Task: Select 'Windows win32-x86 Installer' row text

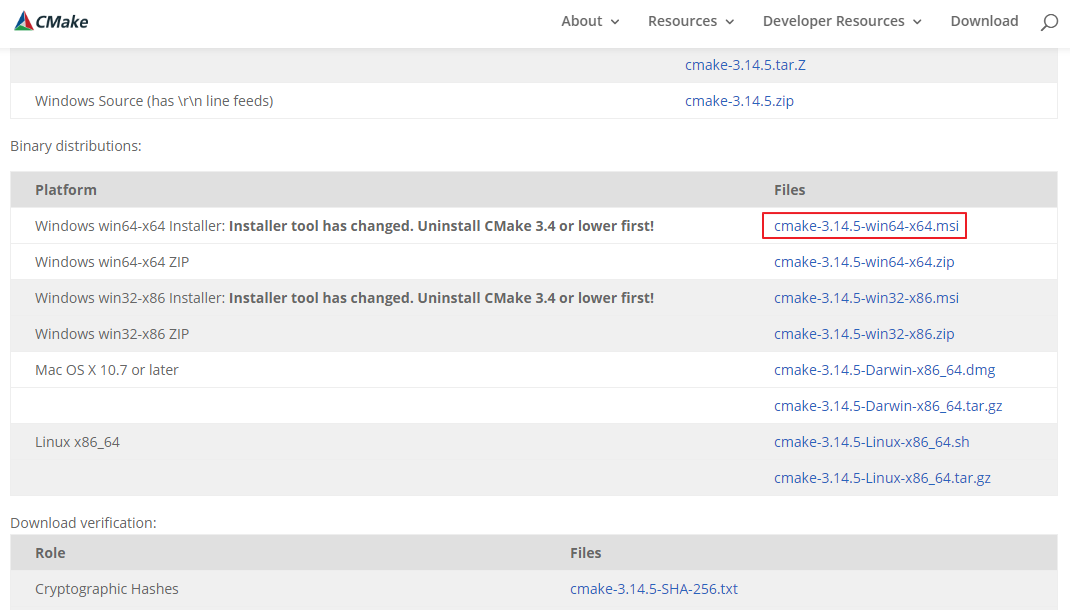Action: pyautogui.click(x=345, y=298)
